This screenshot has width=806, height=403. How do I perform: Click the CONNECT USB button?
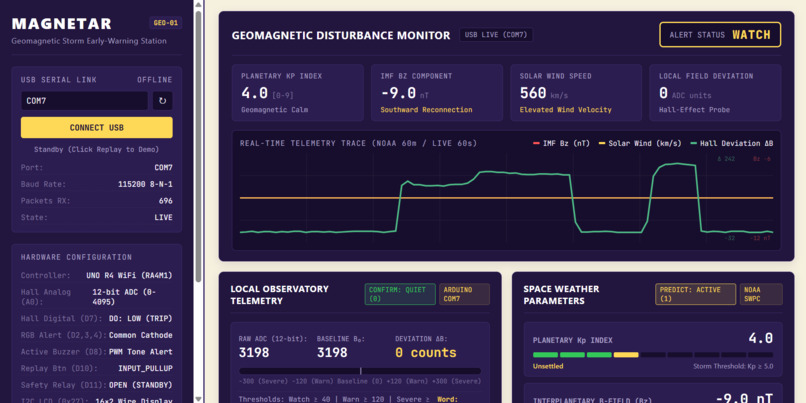[97, 127]
